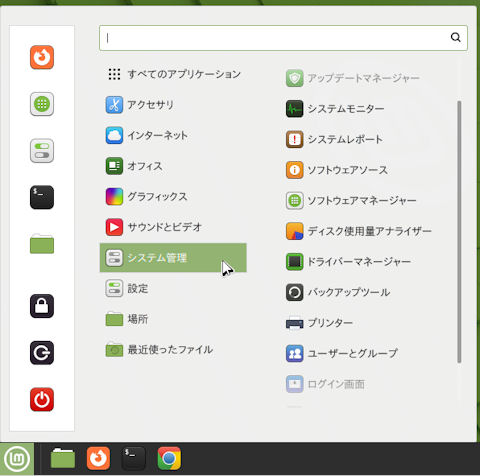
Task: Open System Settings toggle icon in sidebar
Action: point(42,151)
